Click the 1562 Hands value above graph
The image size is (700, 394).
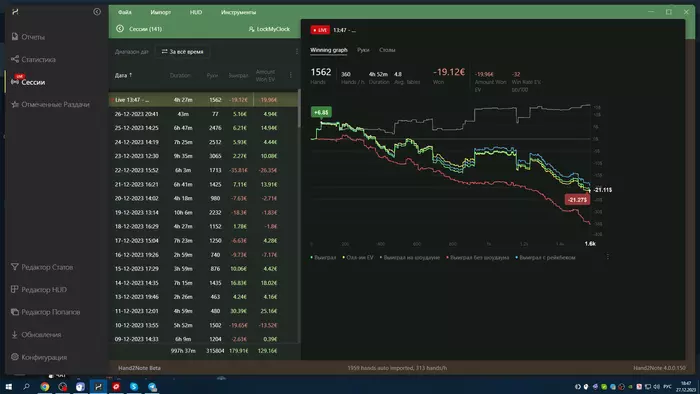pos(321,72)
